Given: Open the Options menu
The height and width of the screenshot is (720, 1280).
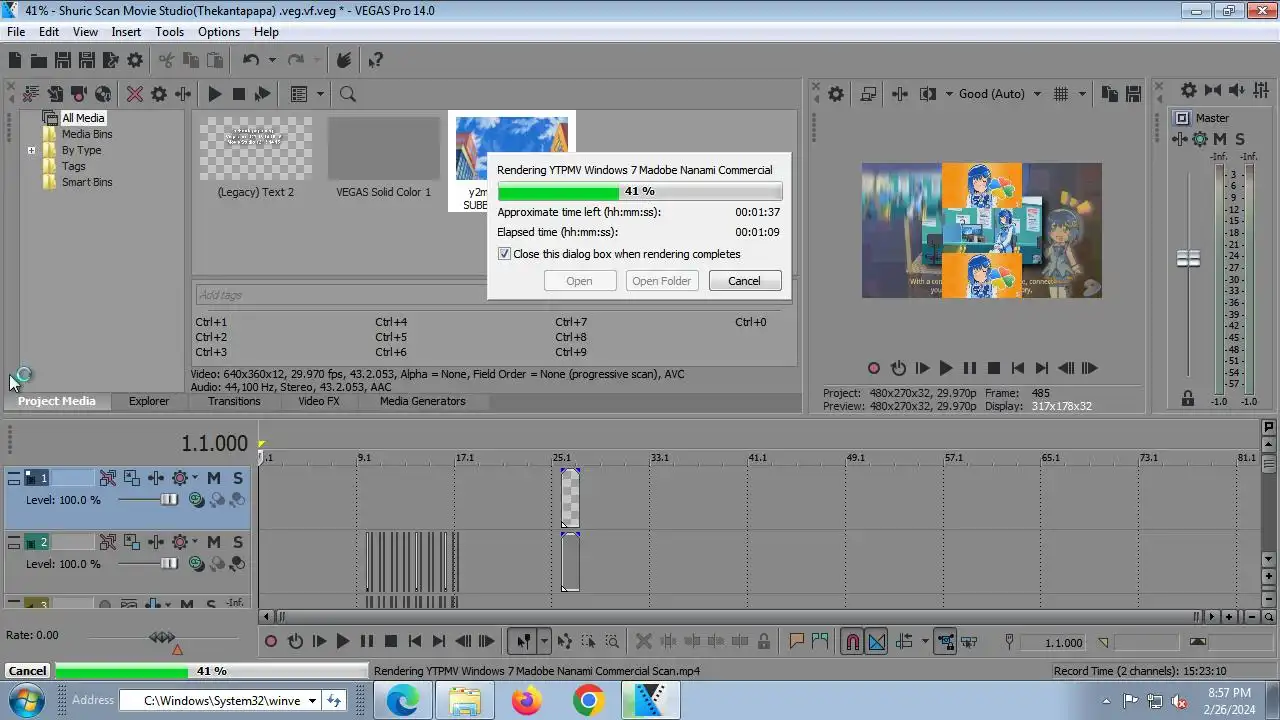Looking at the screenshot, I should tap(219, 32).
